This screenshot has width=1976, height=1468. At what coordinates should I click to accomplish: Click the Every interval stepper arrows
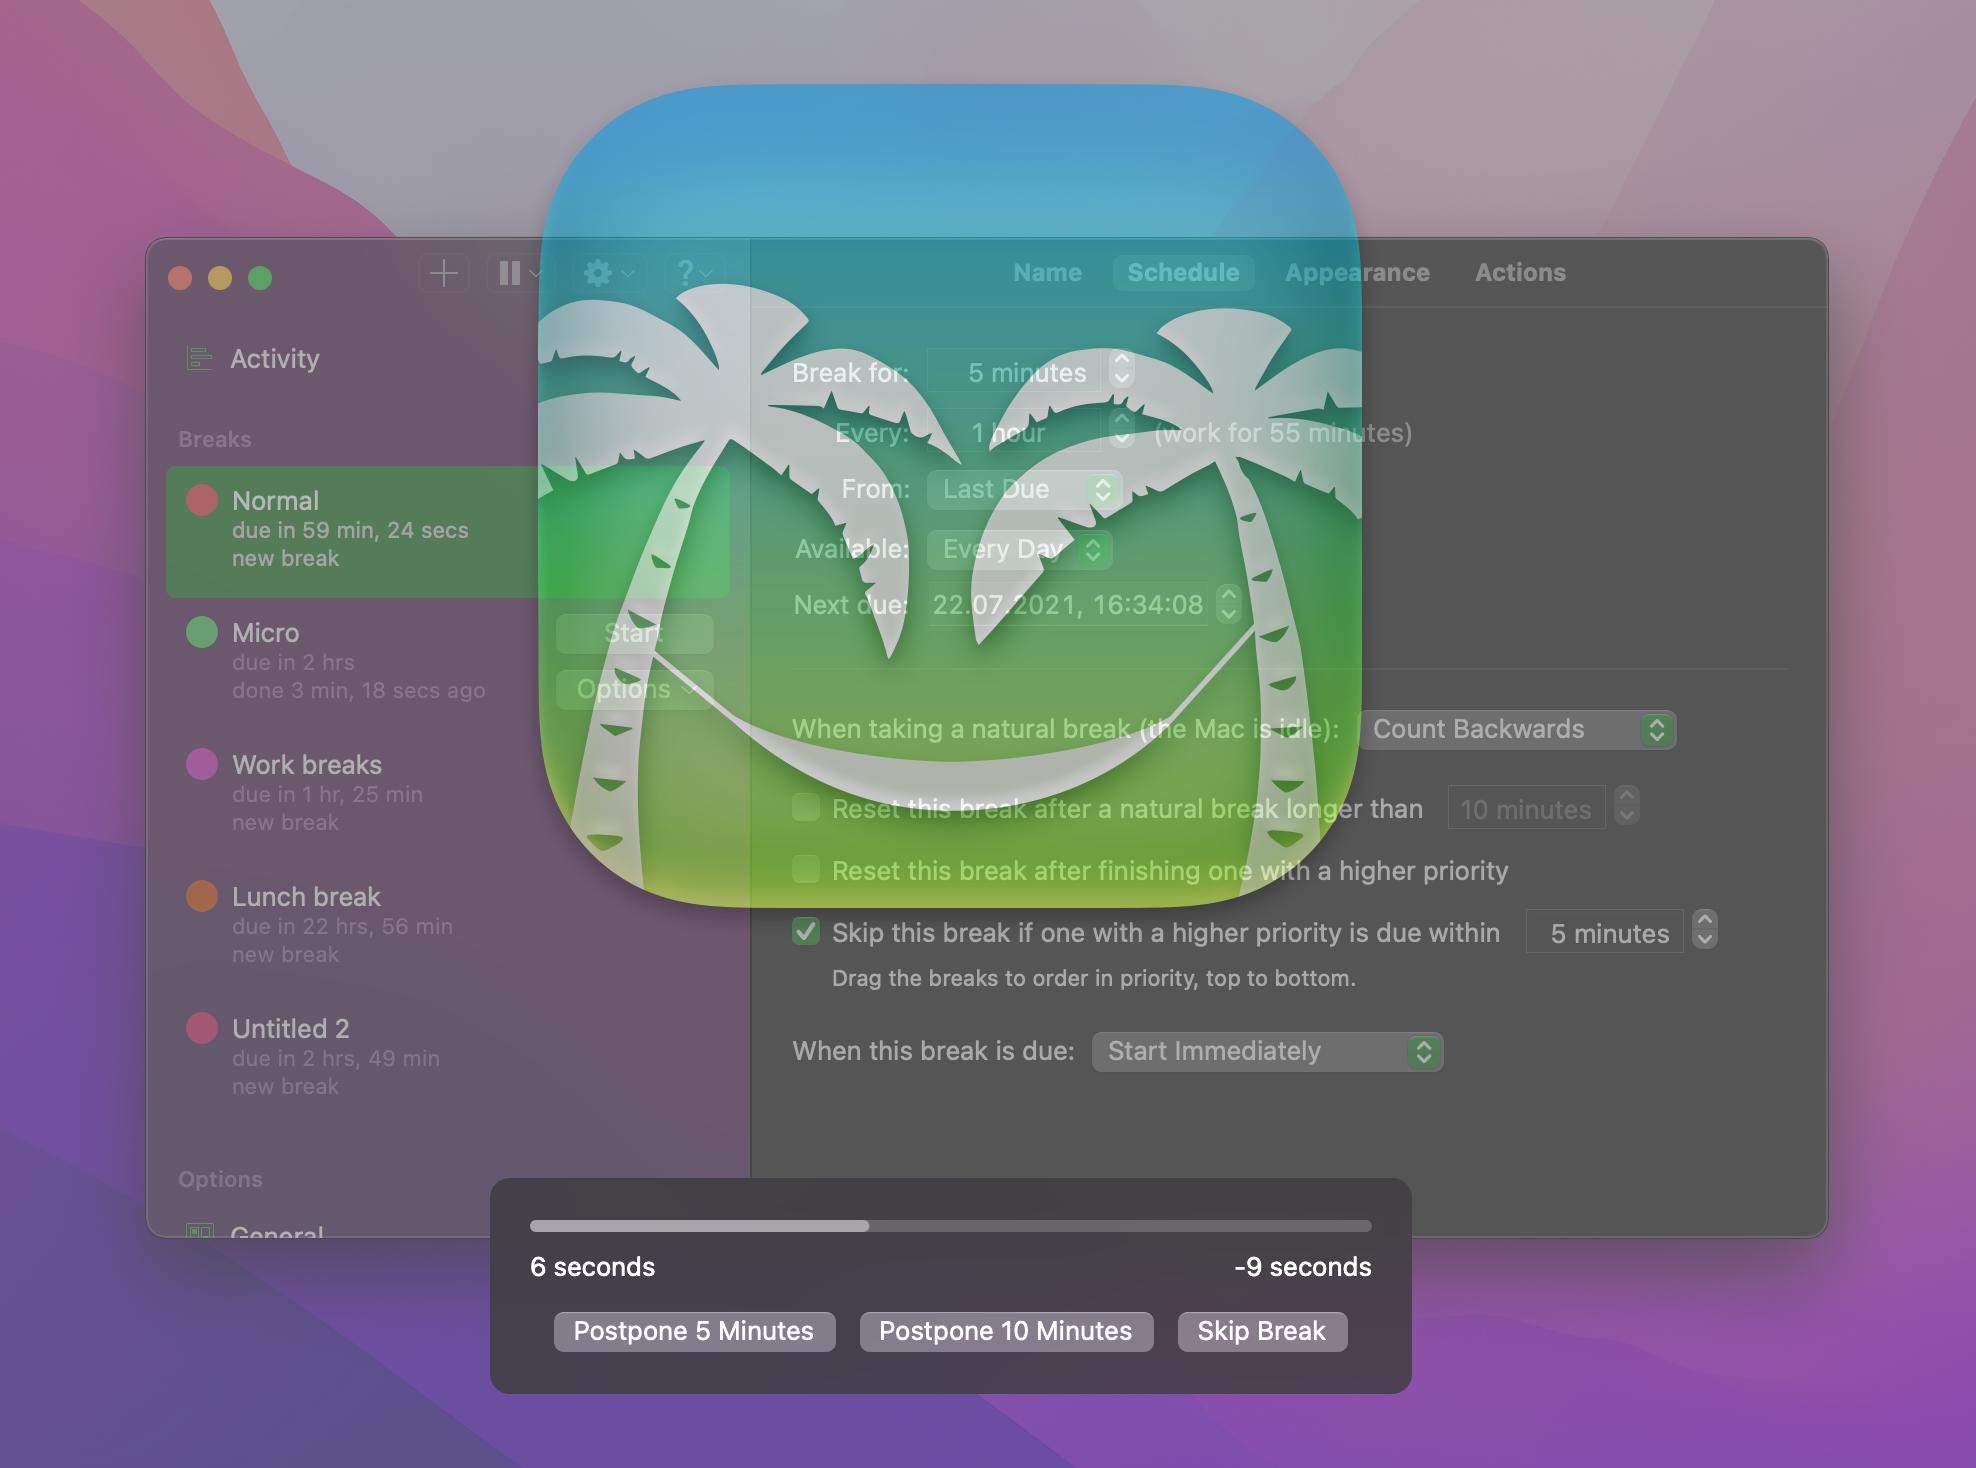(1121, 430)
